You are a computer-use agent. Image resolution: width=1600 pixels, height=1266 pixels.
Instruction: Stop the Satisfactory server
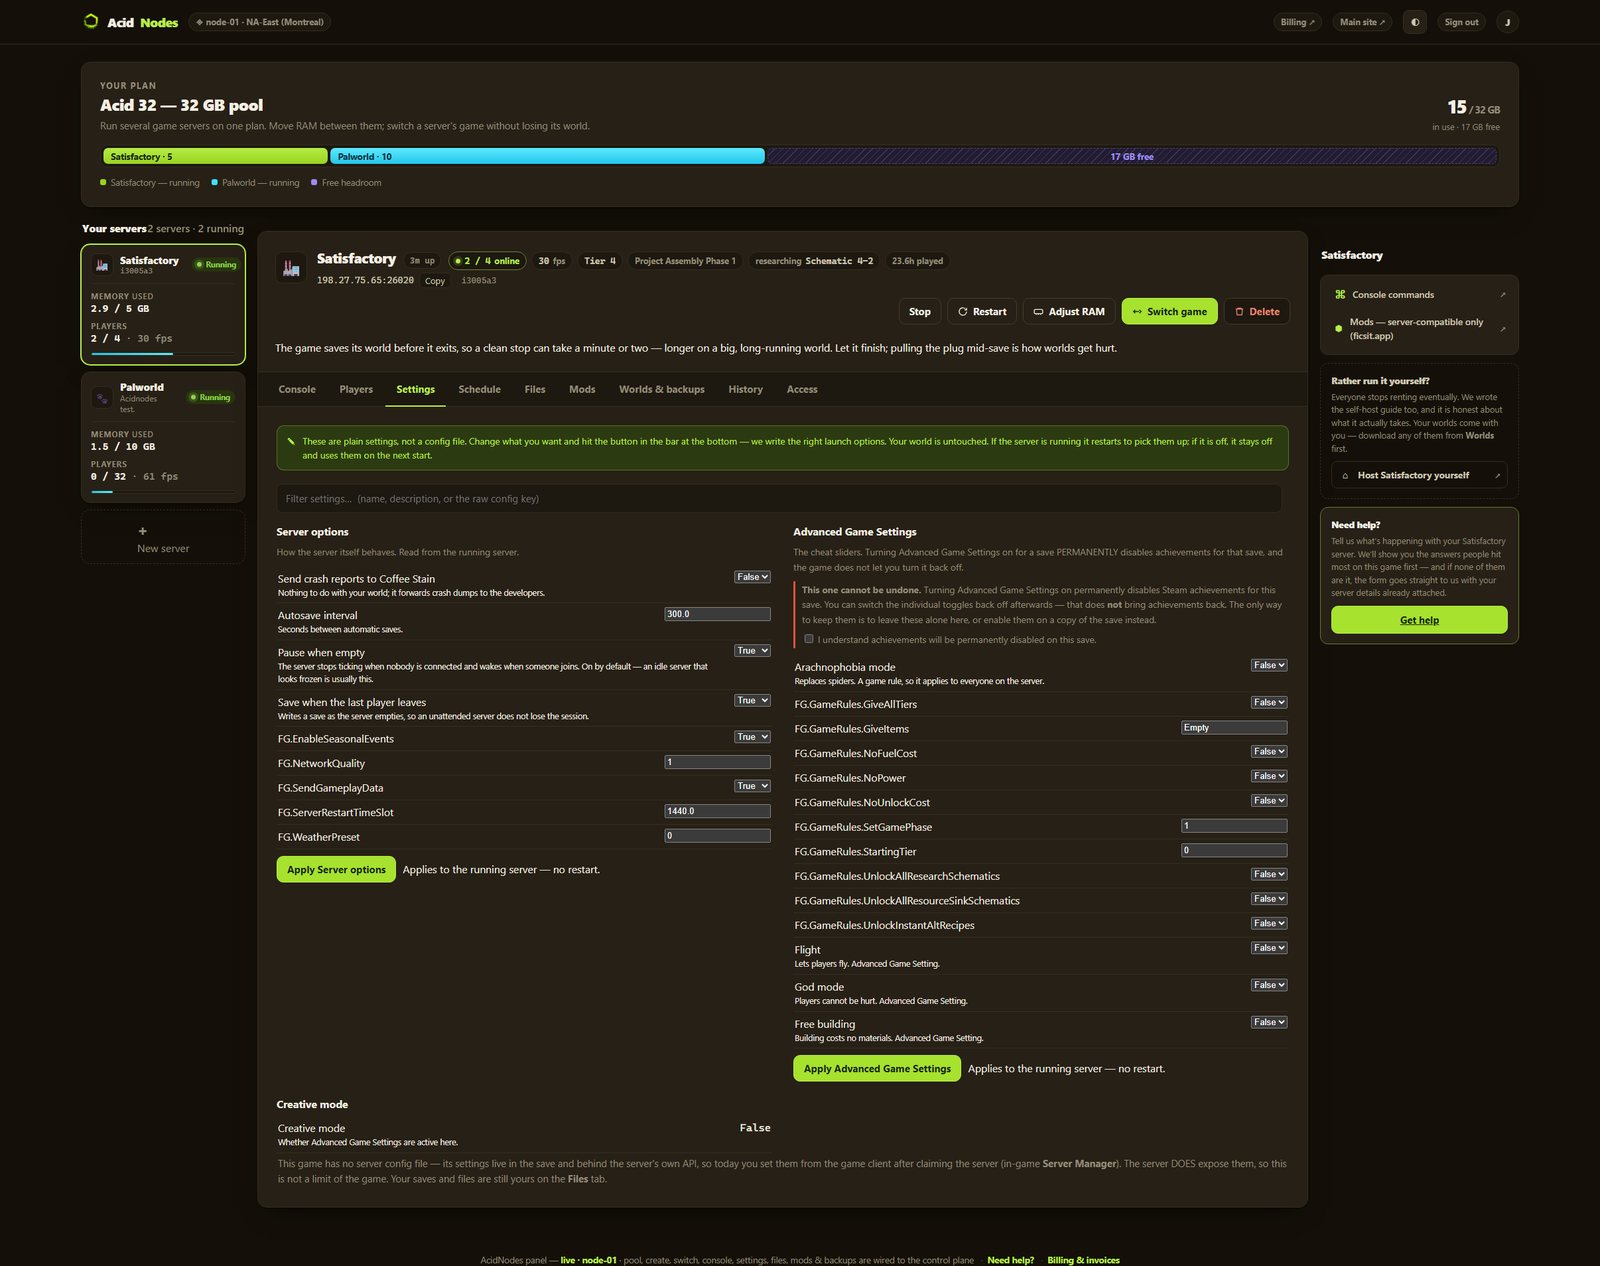click(920, 312)
